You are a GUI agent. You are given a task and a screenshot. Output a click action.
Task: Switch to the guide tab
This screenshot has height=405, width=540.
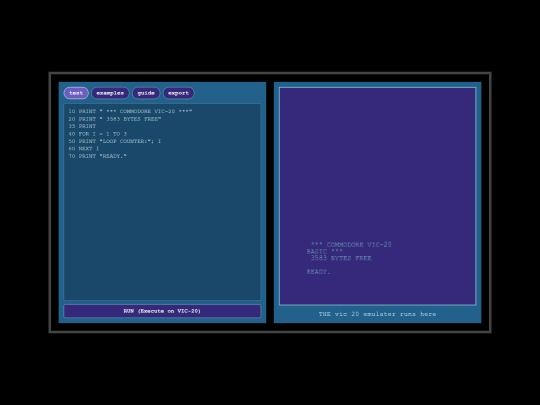pyautogui.click(x=146, y=93)
